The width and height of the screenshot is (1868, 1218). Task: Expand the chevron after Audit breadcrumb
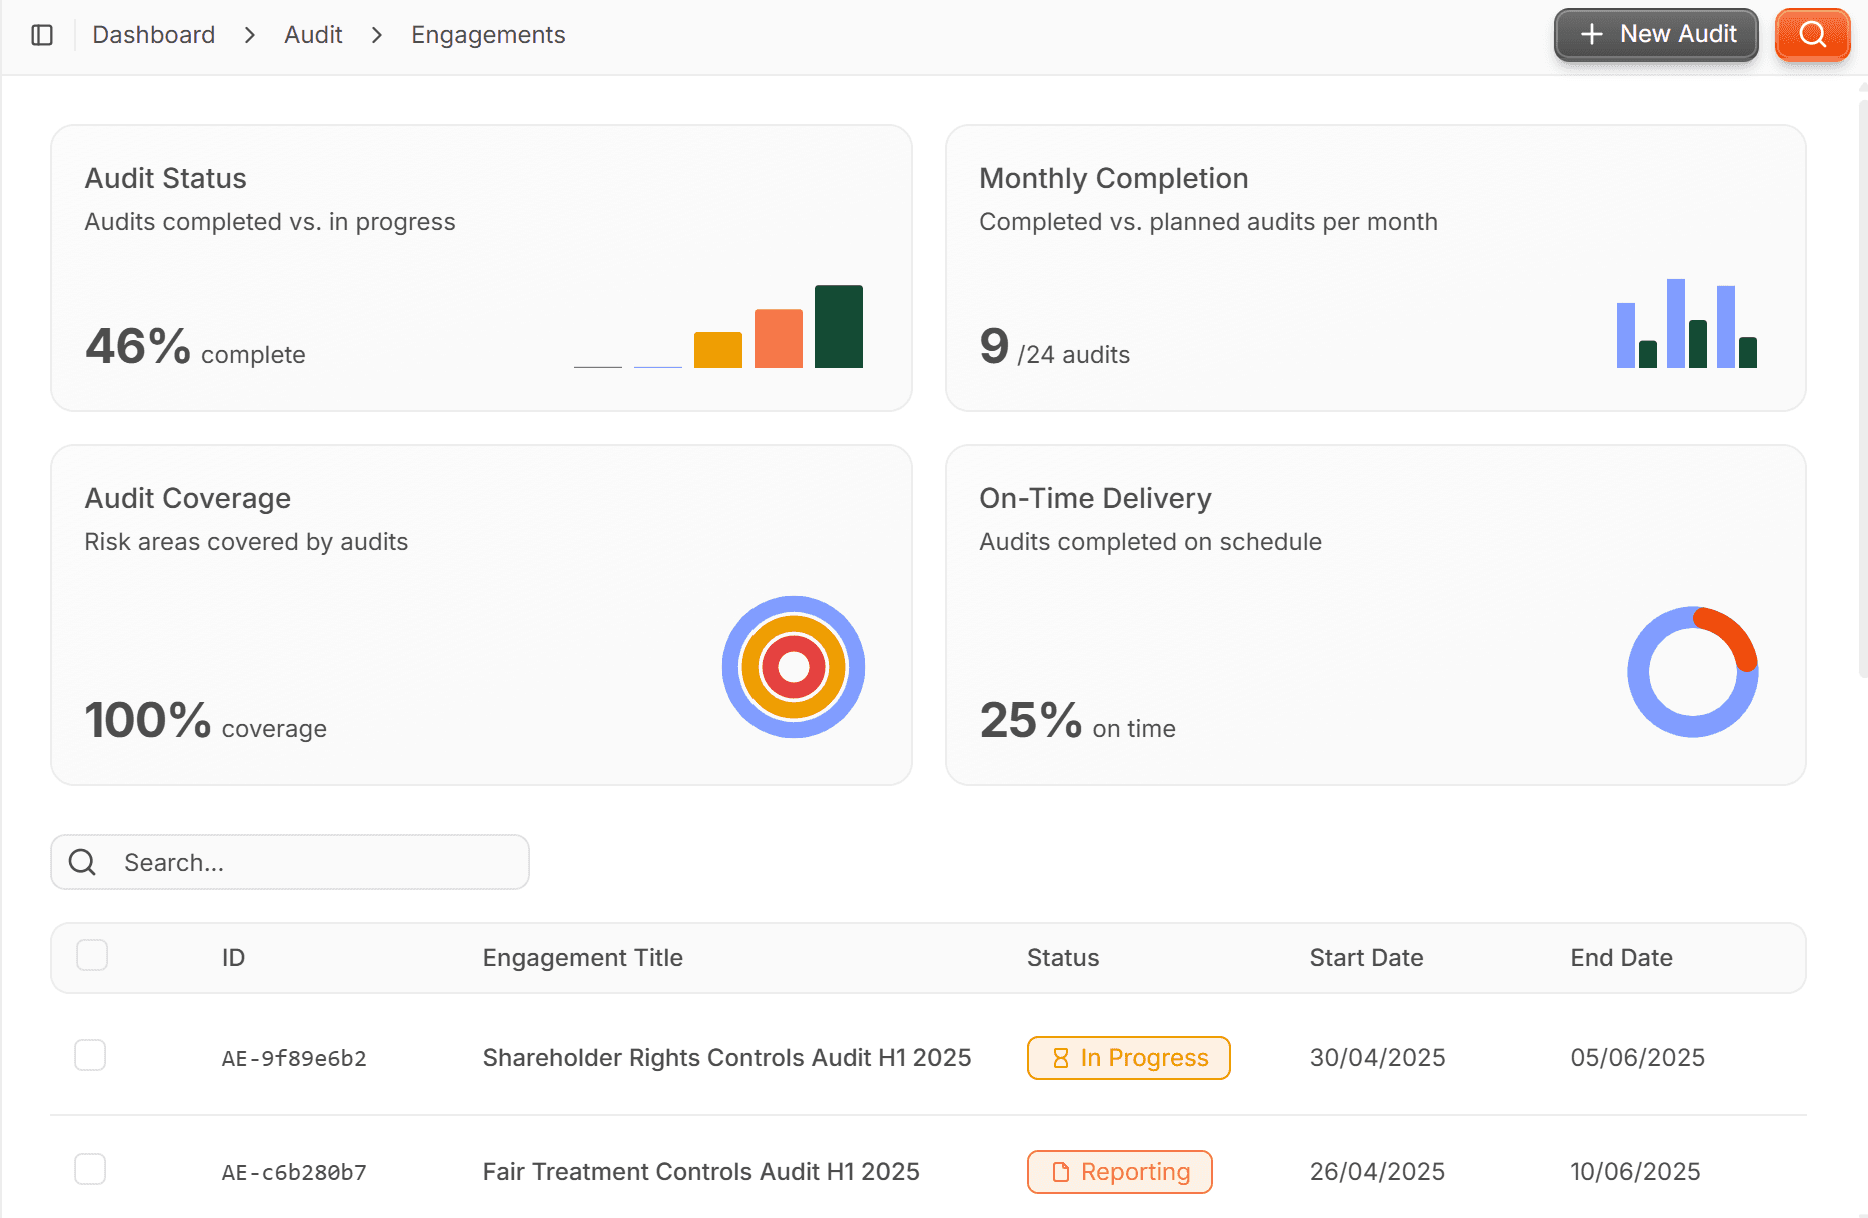coord(376,34)
